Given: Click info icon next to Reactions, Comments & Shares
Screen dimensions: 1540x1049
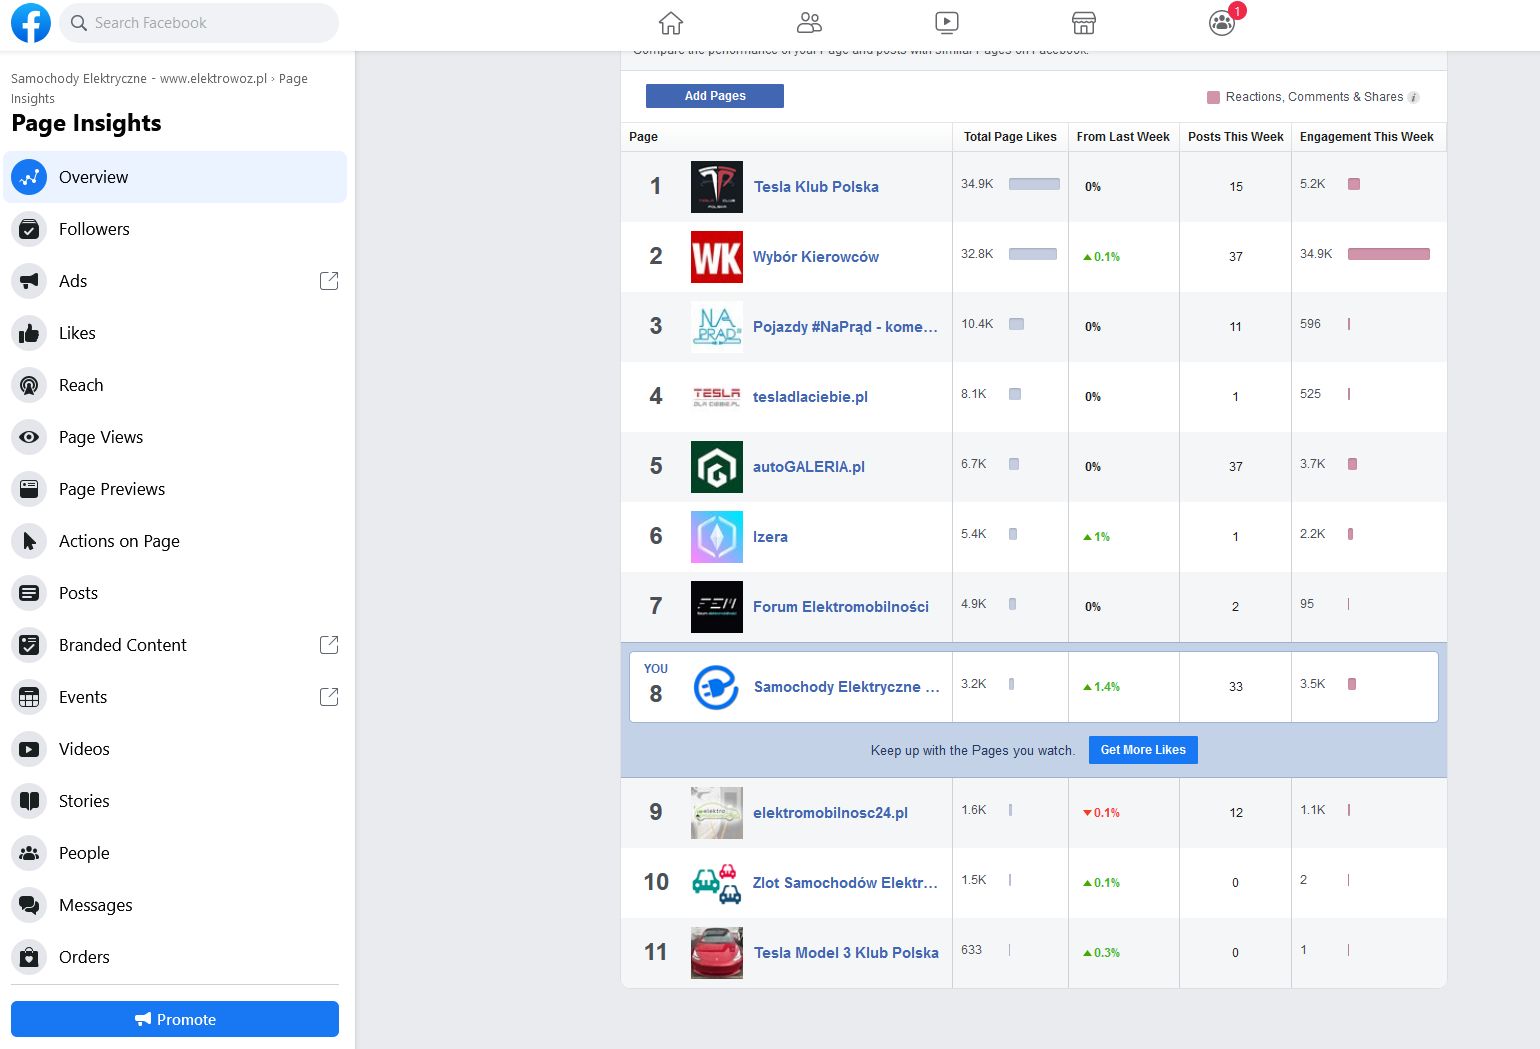Looking at the screenshot, I should click(1413, 97).
